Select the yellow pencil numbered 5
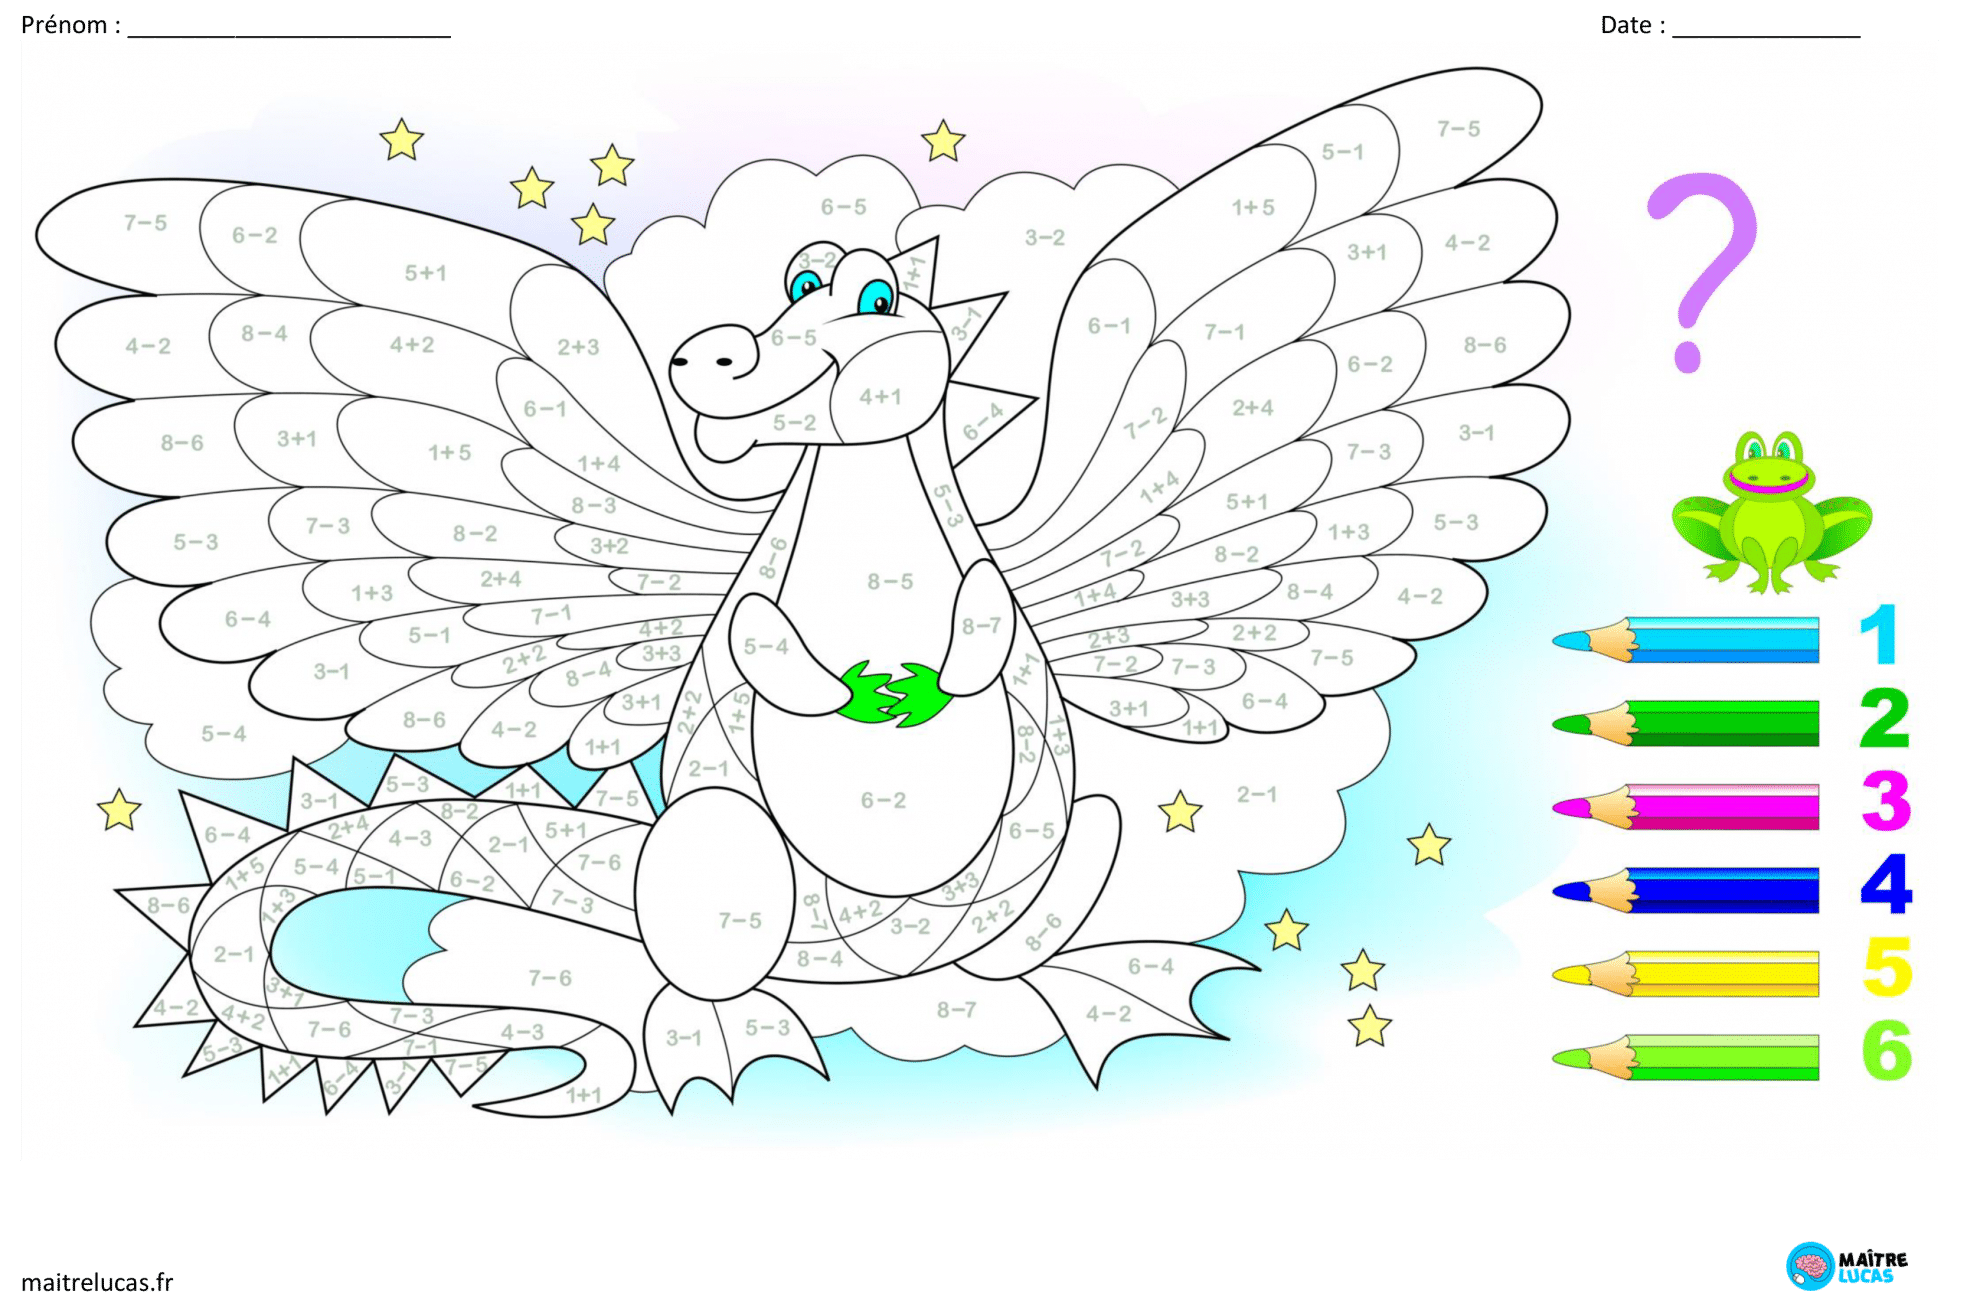 tap(1686, 974)
